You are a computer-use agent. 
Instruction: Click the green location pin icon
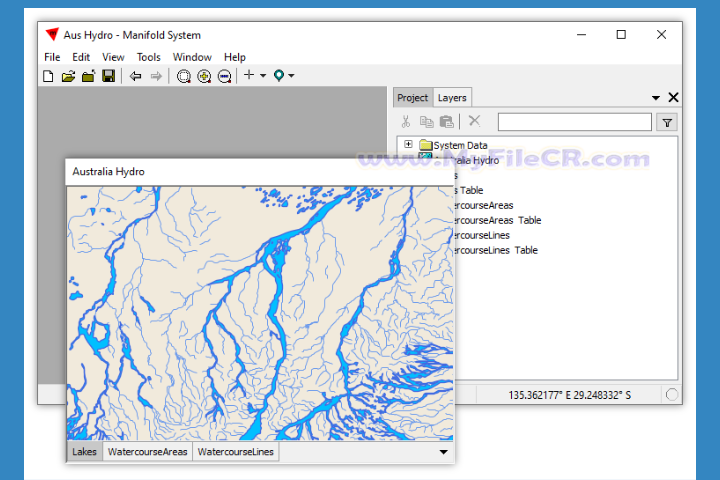279,75
